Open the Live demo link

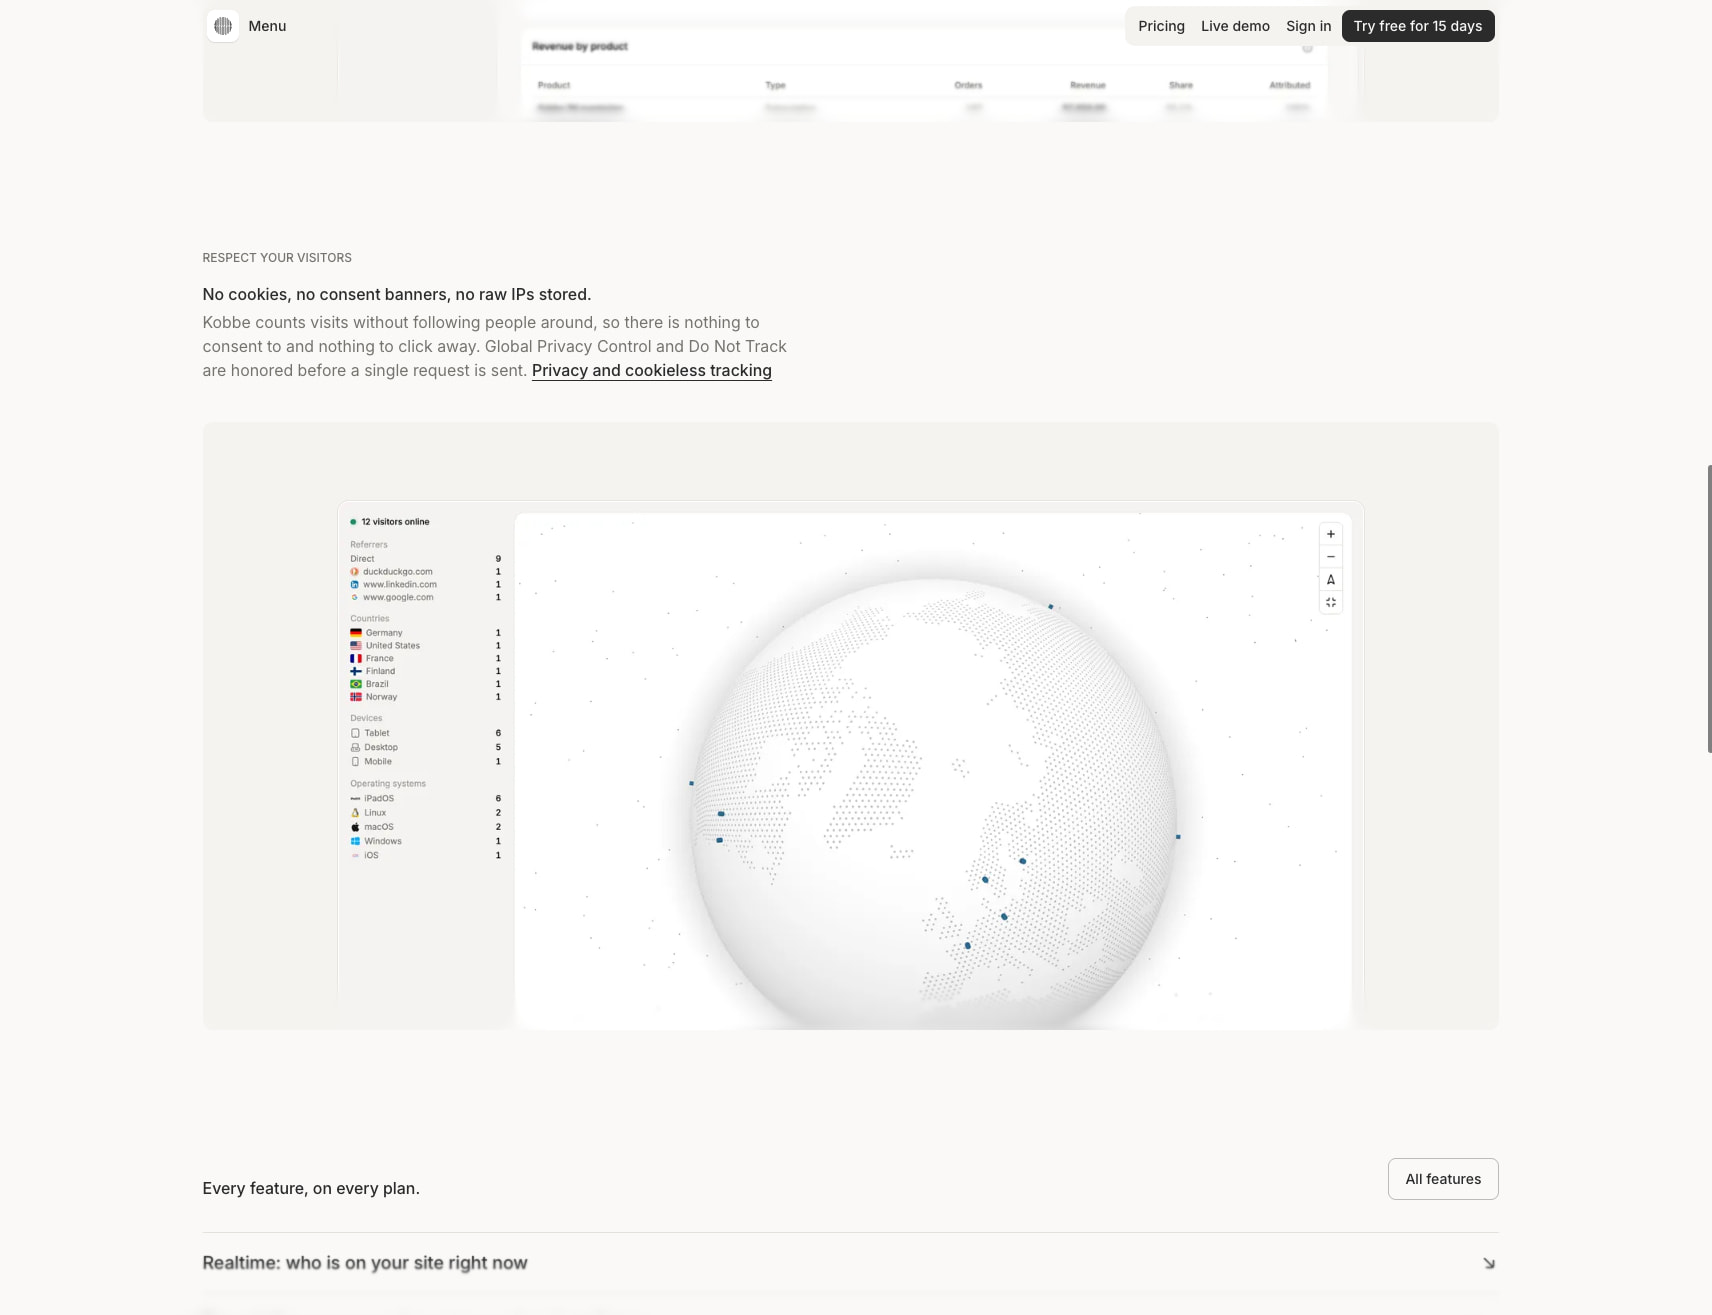[1235, 26]
